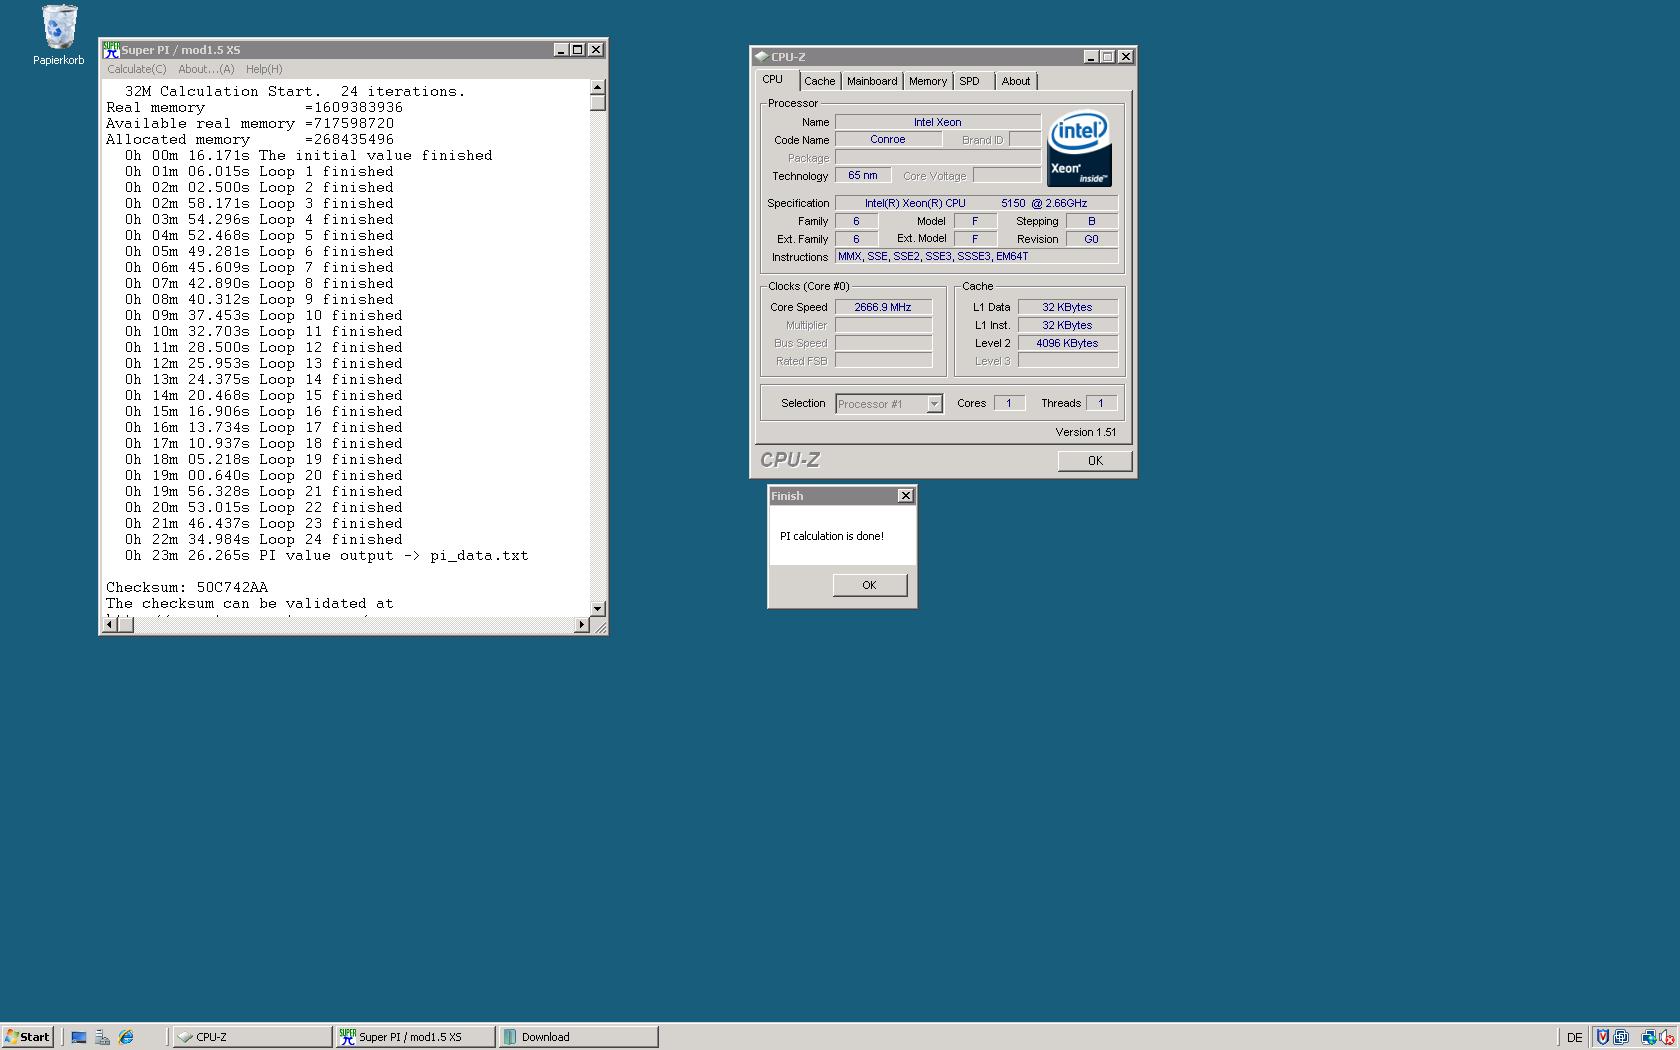
Task: Open VMware Tools tray icon
Action: coord(1621,1037)
